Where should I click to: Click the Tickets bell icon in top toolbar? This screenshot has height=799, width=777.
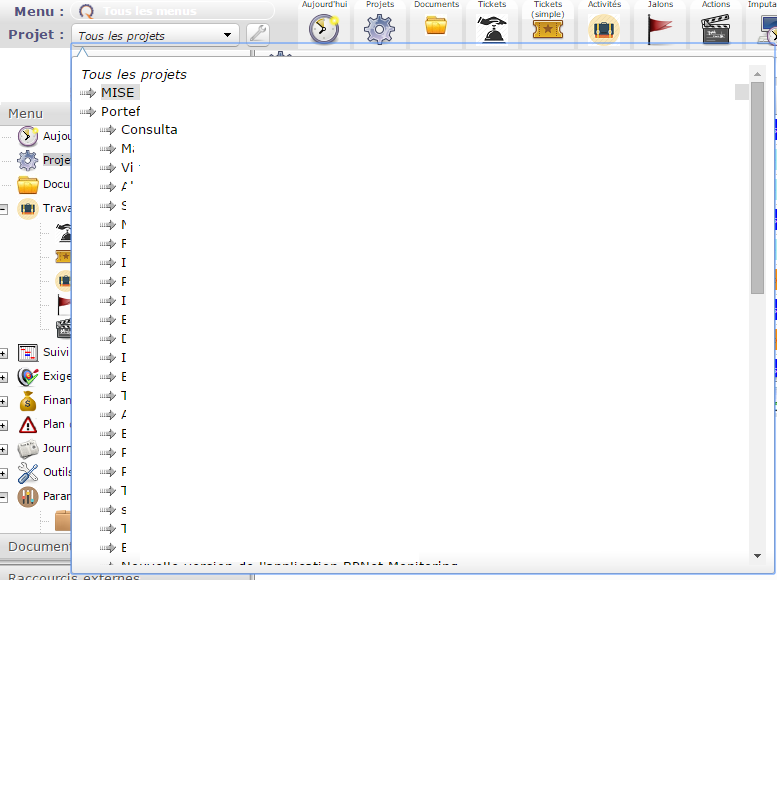coord(492,29)
